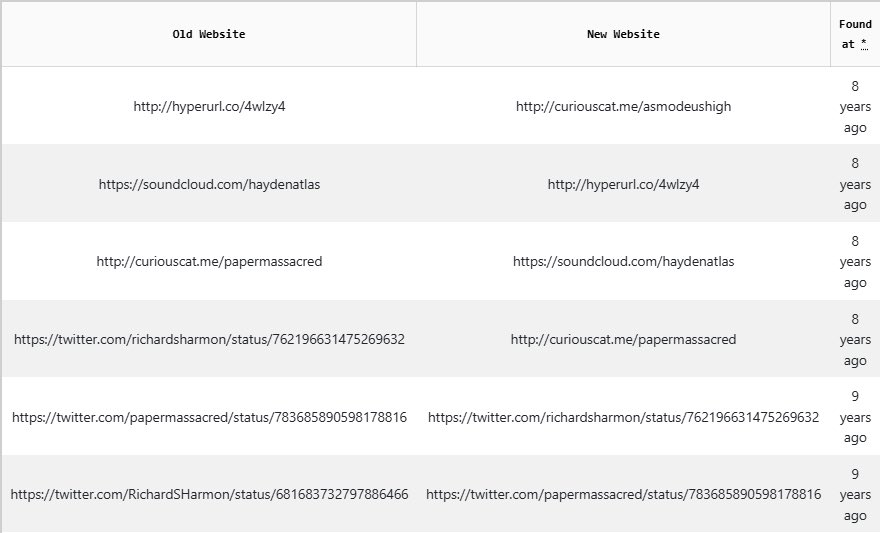880x533 pixels.
Task: Click the last row's 9 years ago cell
Action: [x=855, y=494]
